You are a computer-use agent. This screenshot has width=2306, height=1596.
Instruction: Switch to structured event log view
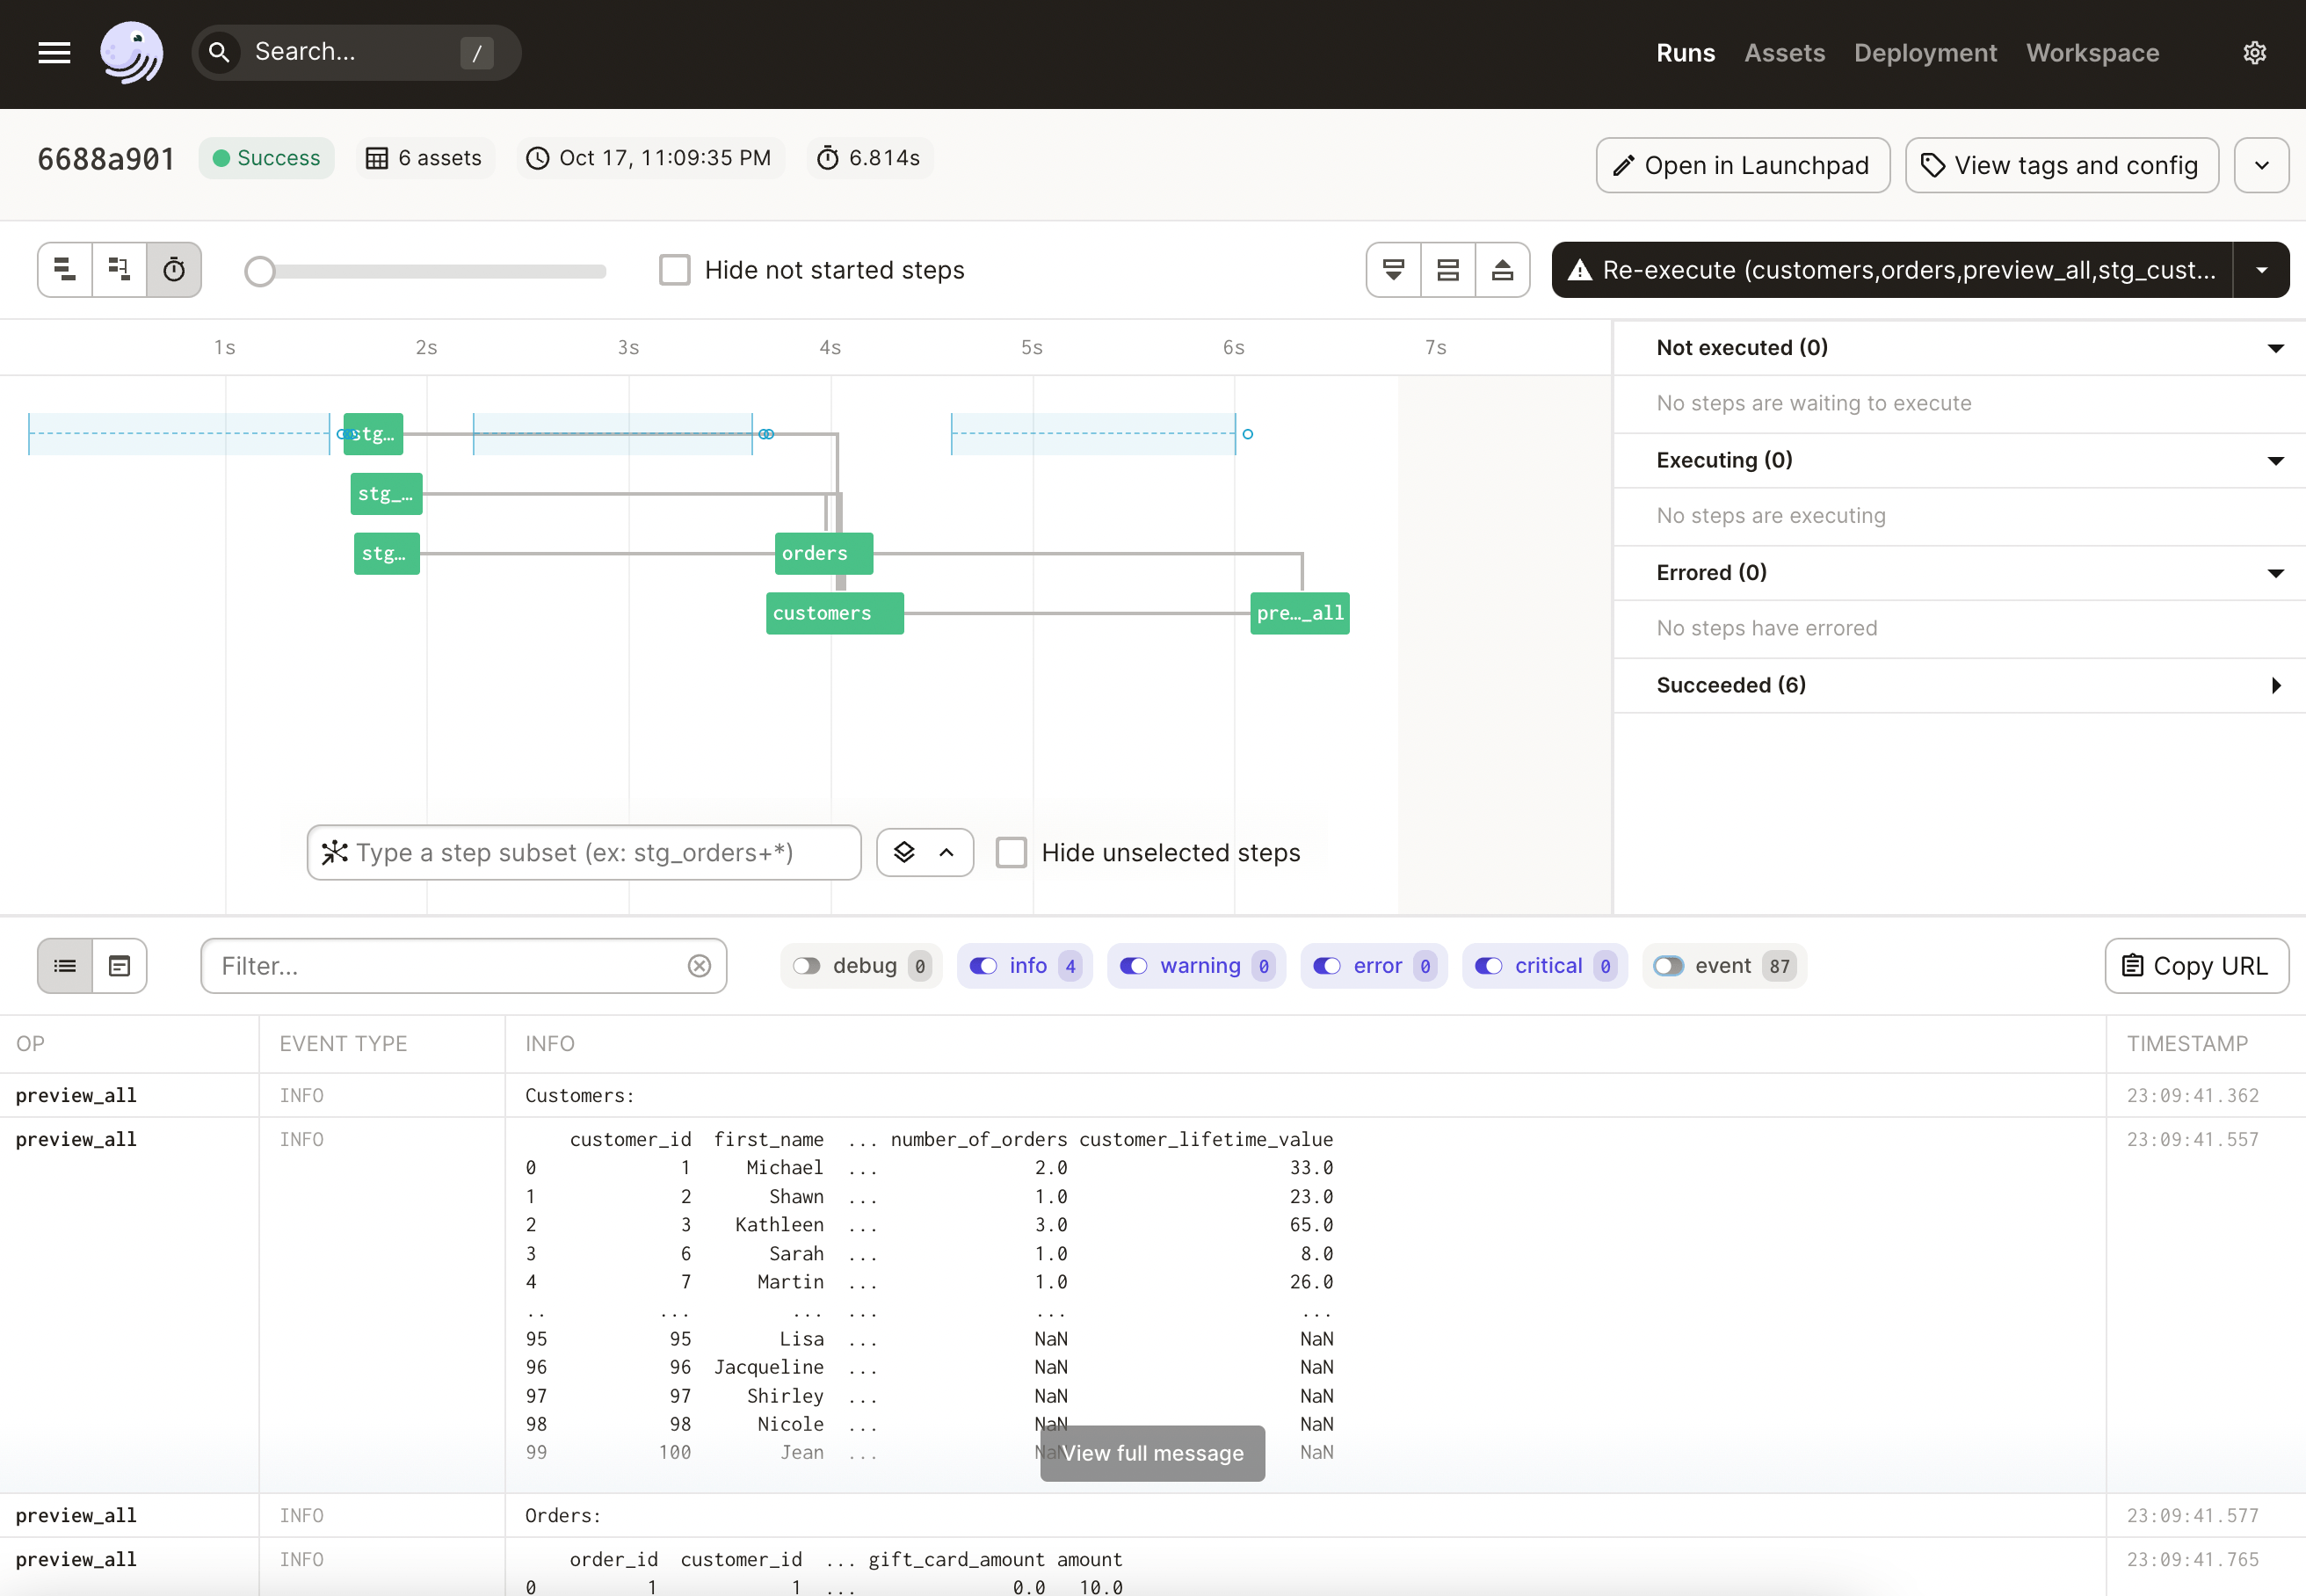click(65, 966)
